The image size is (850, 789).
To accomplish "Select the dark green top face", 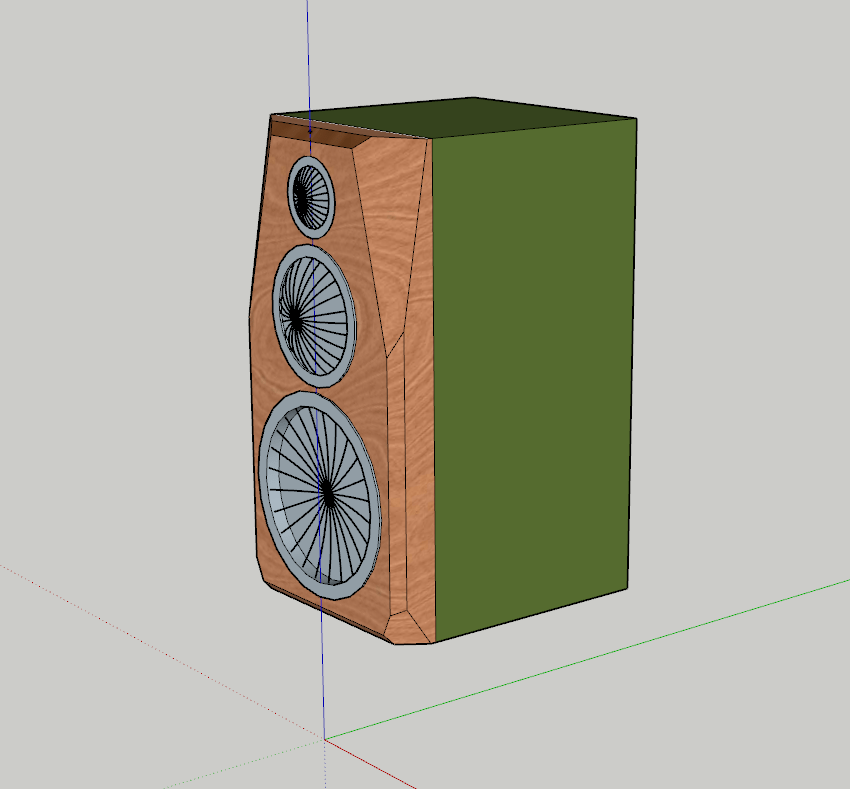I will pos(455,118).
